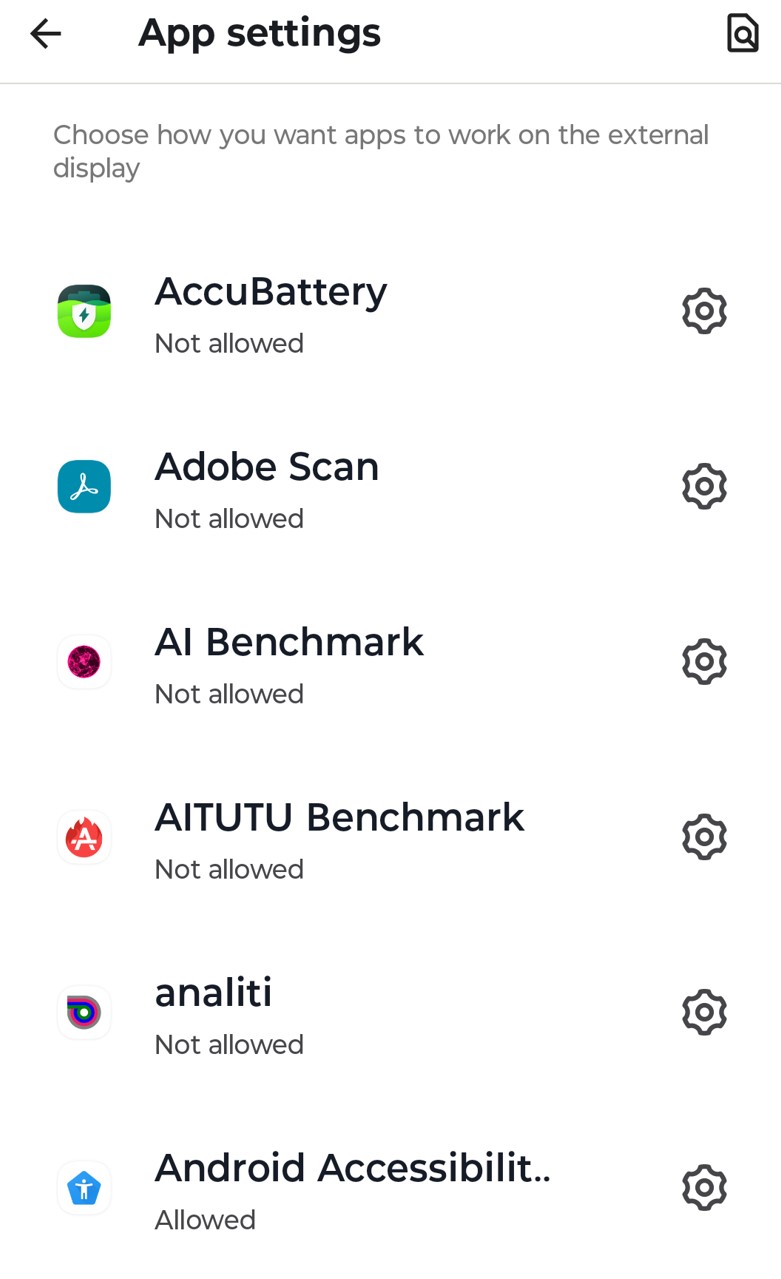781x1279 pixels.
Task: Go back using the arrow icon
Action: (x=46, y=34)
